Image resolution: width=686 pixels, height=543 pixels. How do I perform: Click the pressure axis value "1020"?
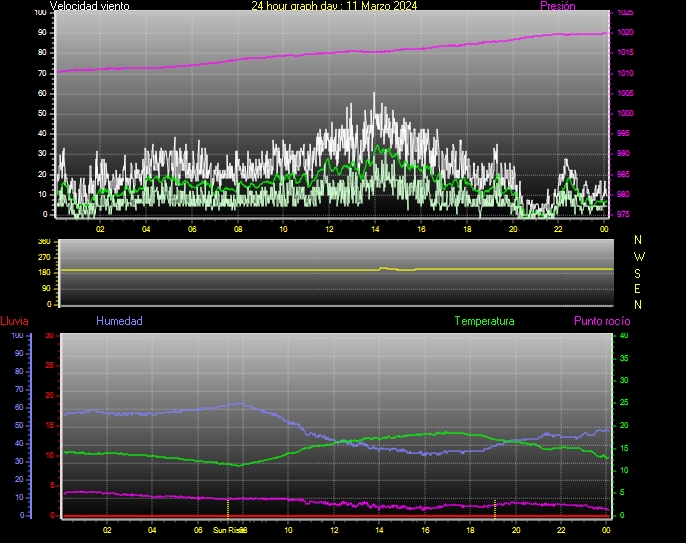tap(625, 32)
